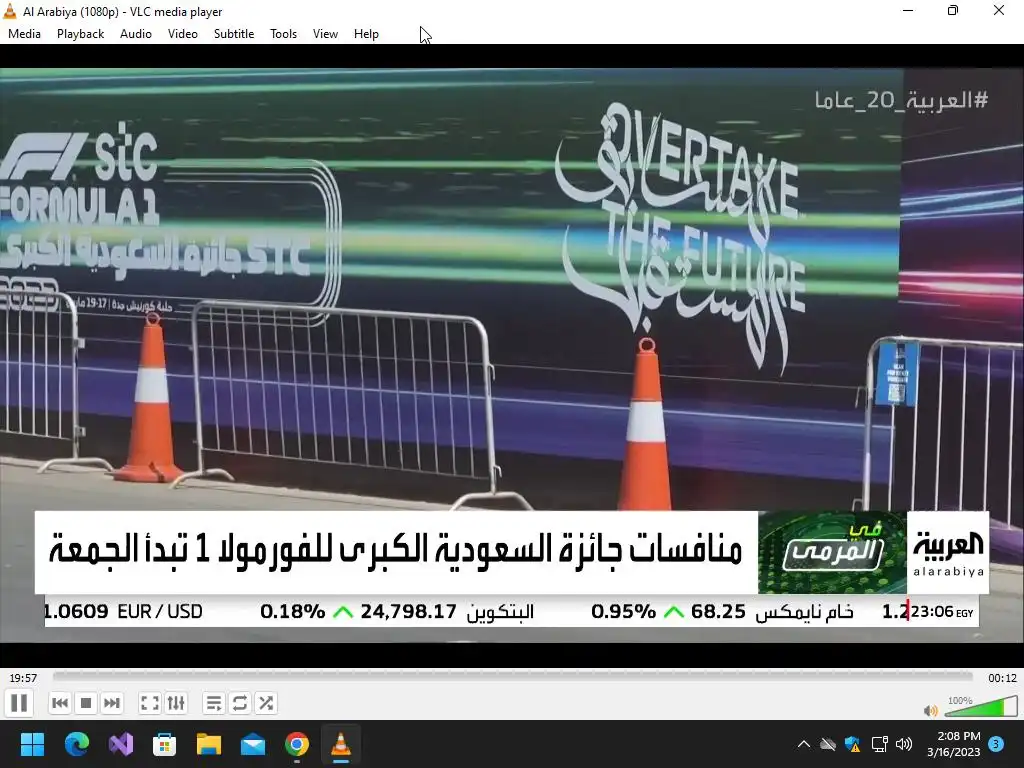Minimize the VLC window

tap(908, 10)
